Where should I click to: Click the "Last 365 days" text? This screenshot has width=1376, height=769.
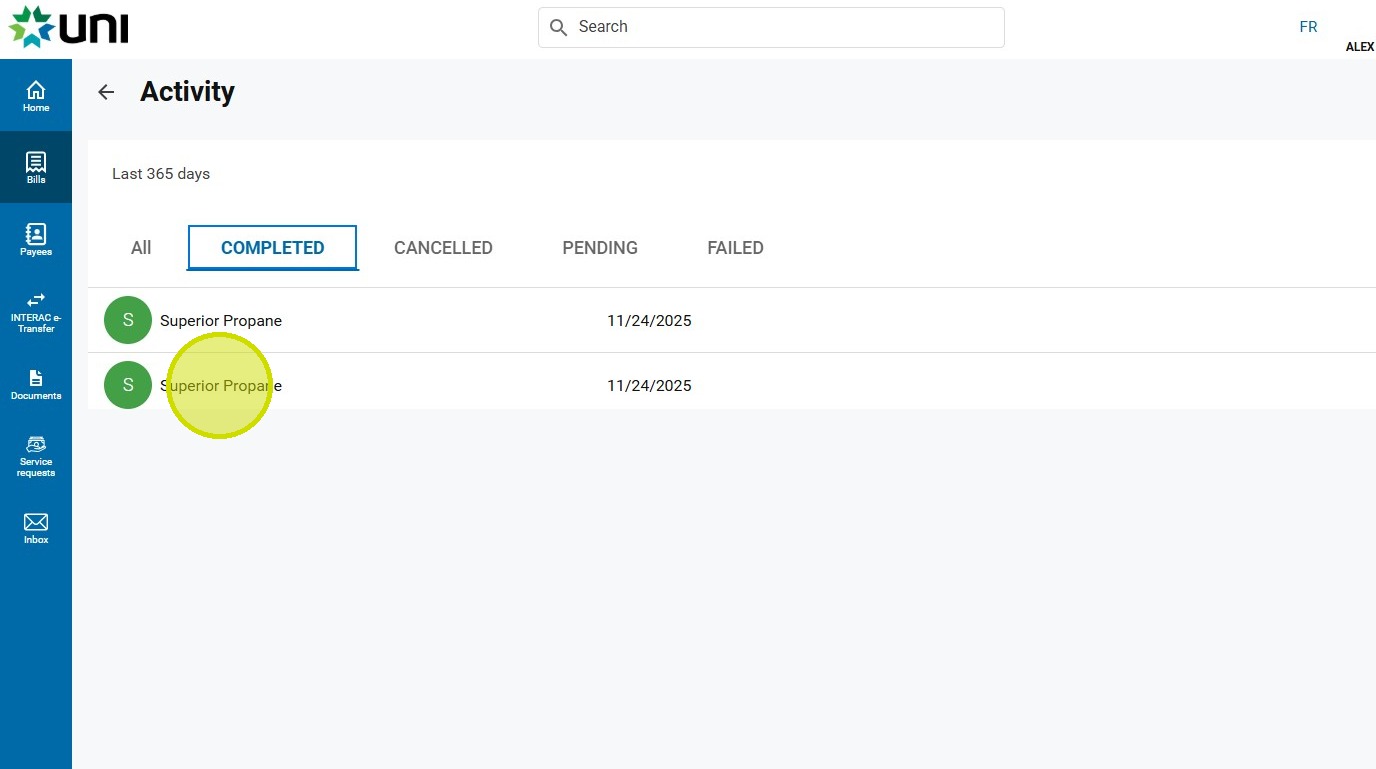(x=161, y=174)
